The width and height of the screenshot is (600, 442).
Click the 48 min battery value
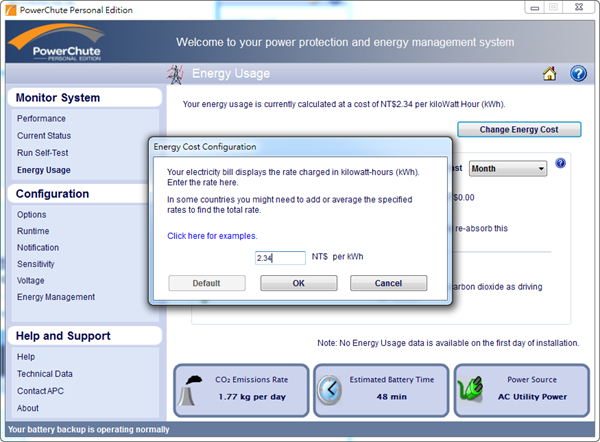(x=391, y=397)
